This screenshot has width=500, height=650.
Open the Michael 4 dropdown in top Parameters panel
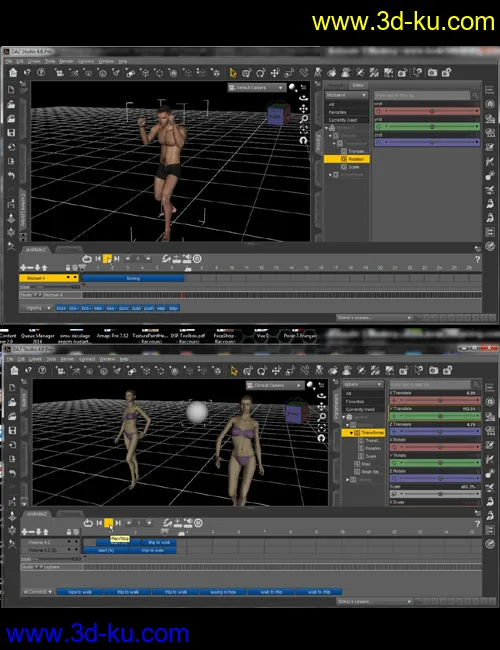point(346,95)
